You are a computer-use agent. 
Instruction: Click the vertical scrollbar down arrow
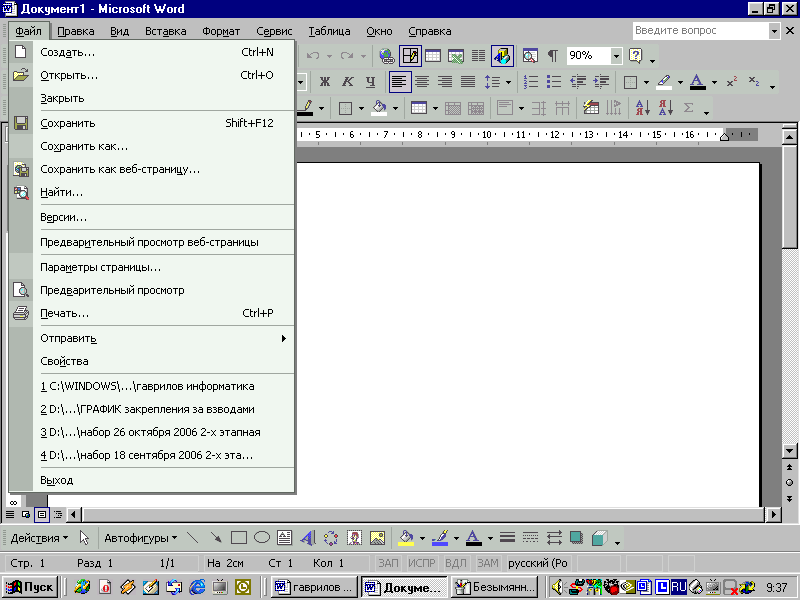[x=789, y=451]
